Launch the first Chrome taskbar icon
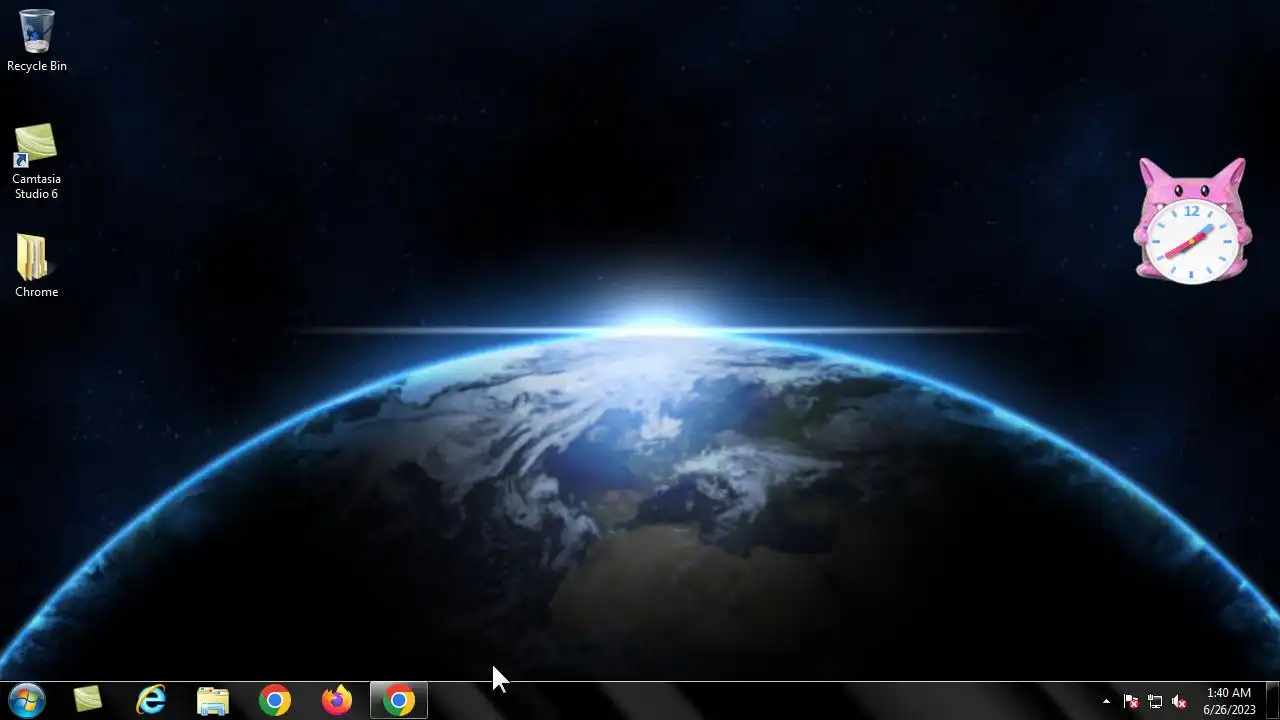 coord(275,700)
